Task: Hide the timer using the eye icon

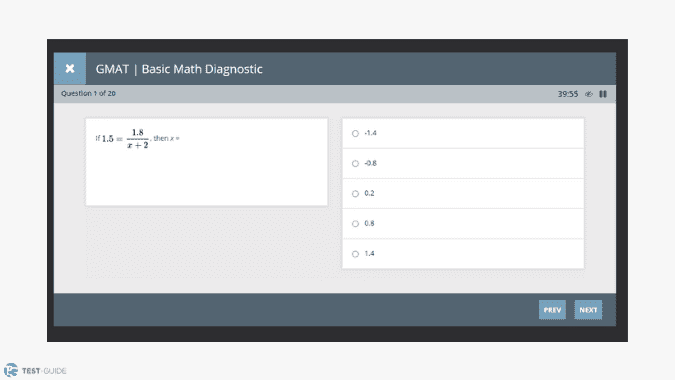Action: click(x=589, y=94)
